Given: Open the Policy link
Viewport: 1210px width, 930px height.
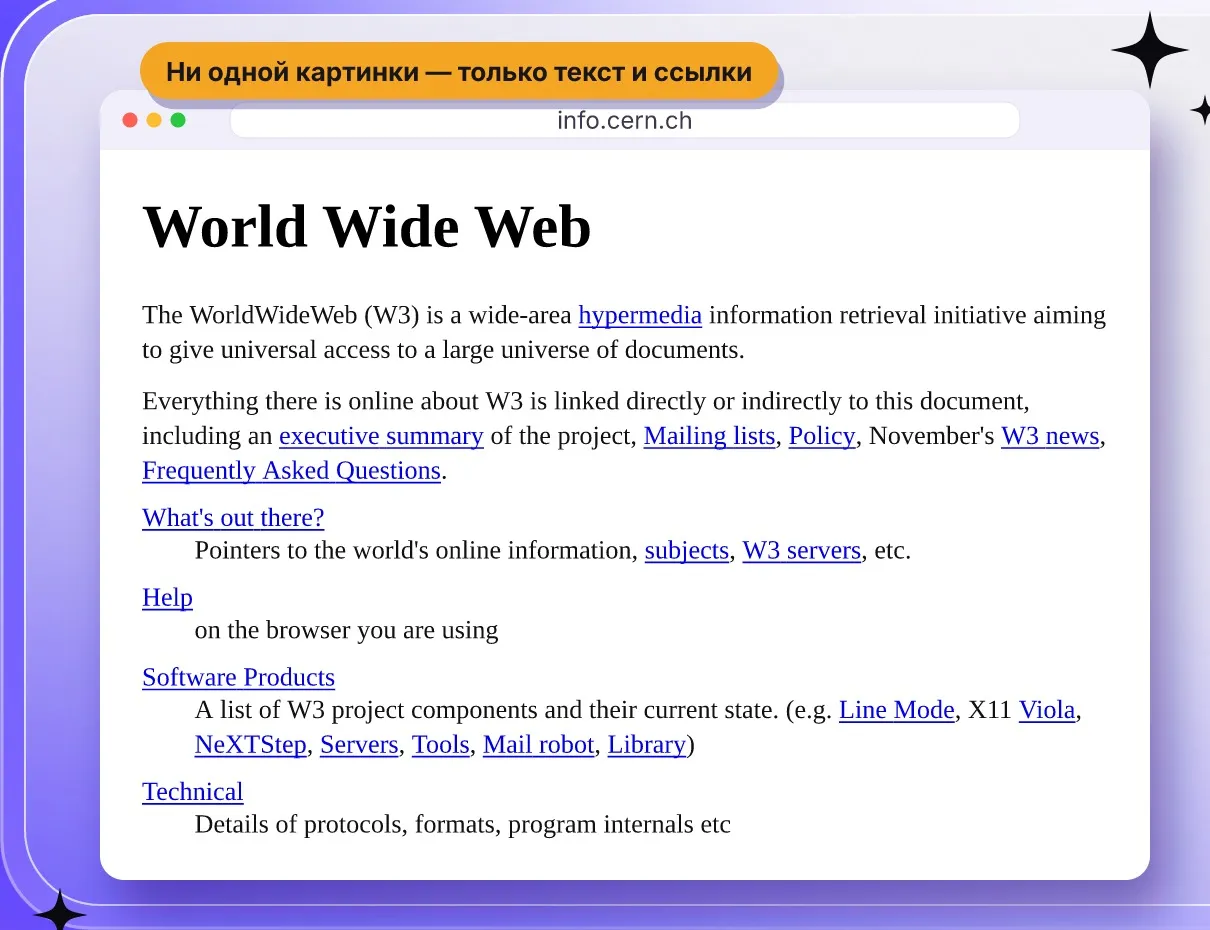Looking at the screenshot, I should click(822, 436).
